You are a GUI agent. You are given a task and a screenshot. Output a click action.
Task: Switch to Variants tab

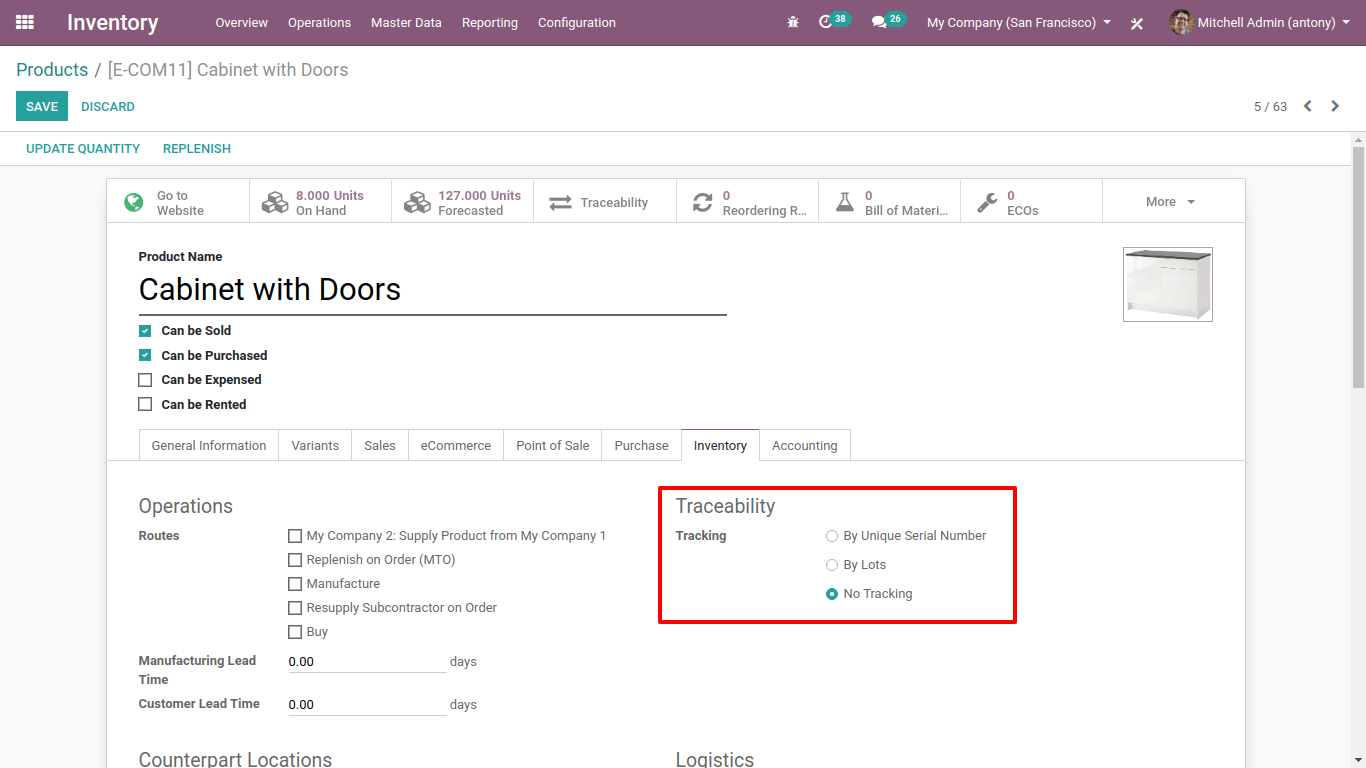[315, 446]
